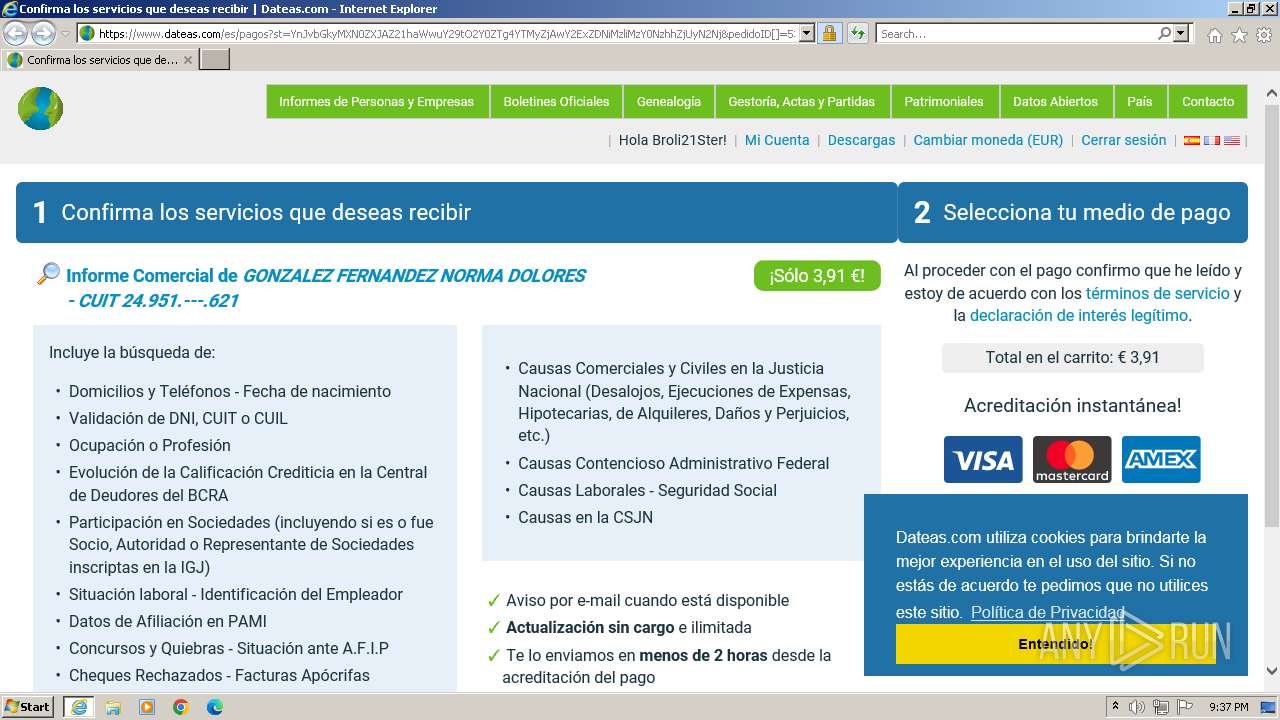Open the Política de Privacidad link
Screen dimensions: 1280x720
pyautogui.click(x=1047, y=612)
